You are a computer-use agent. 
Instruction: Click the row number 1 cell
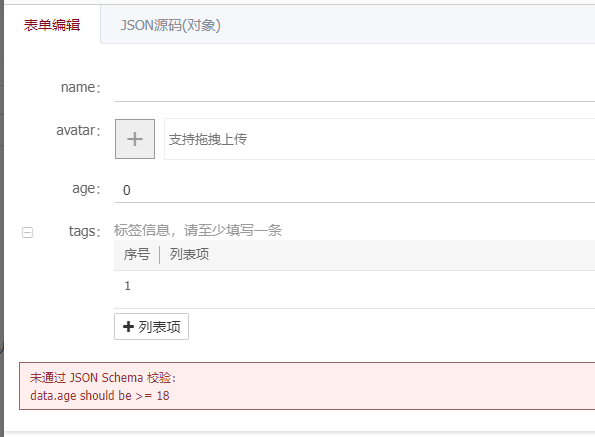(128, 286)
